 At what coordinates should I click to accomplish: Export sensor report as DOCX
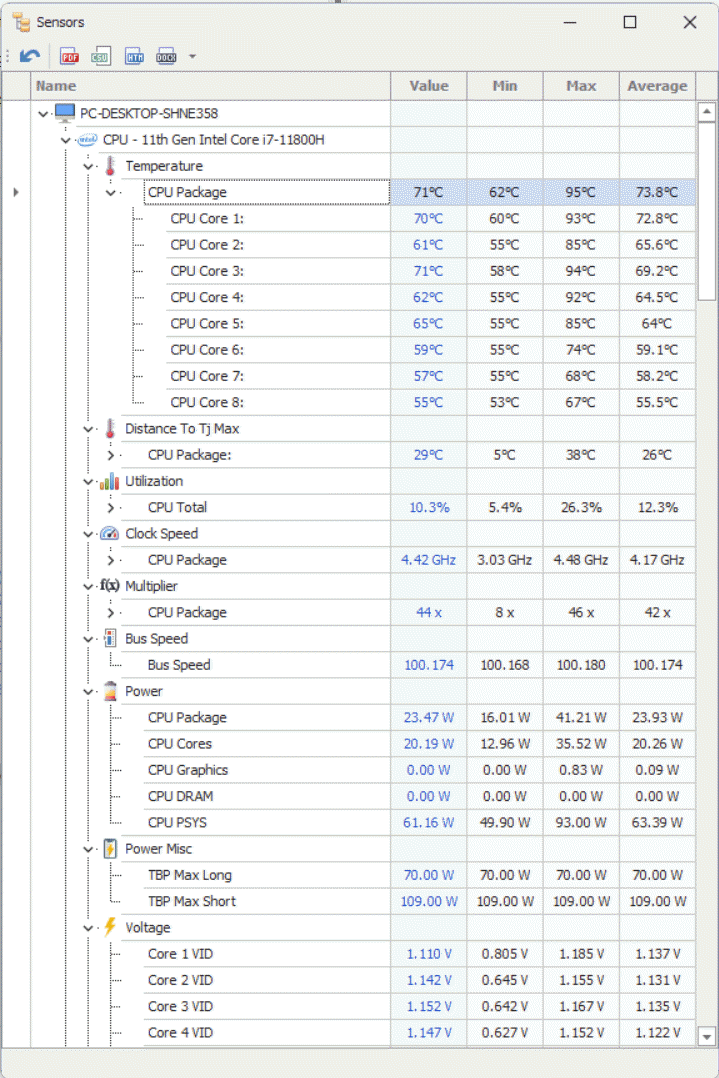click(166, 56)
